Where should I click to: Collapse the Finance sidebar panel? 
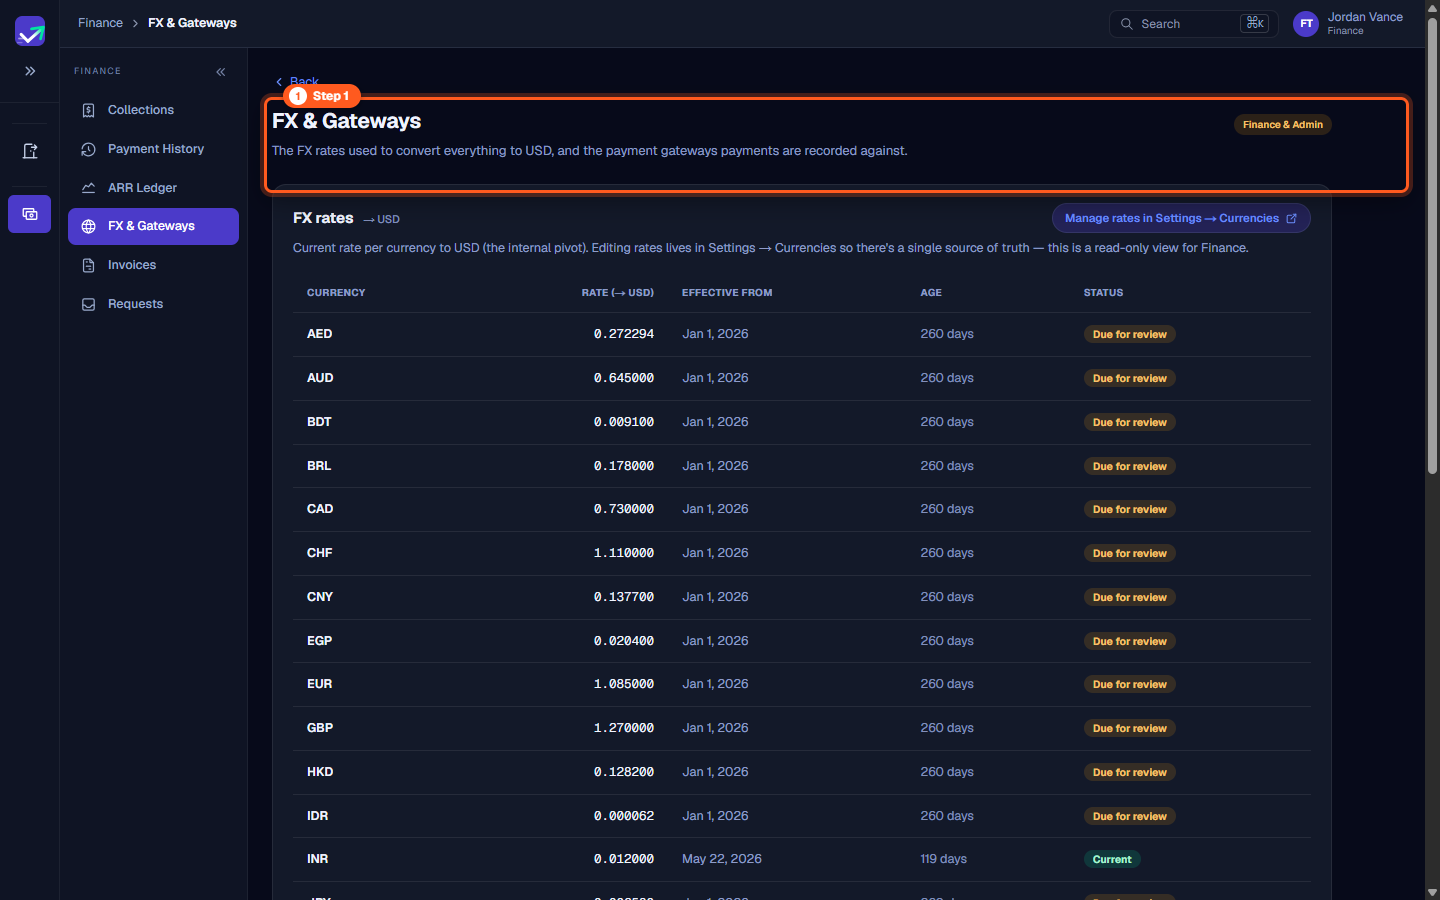[x=221, y=72]
